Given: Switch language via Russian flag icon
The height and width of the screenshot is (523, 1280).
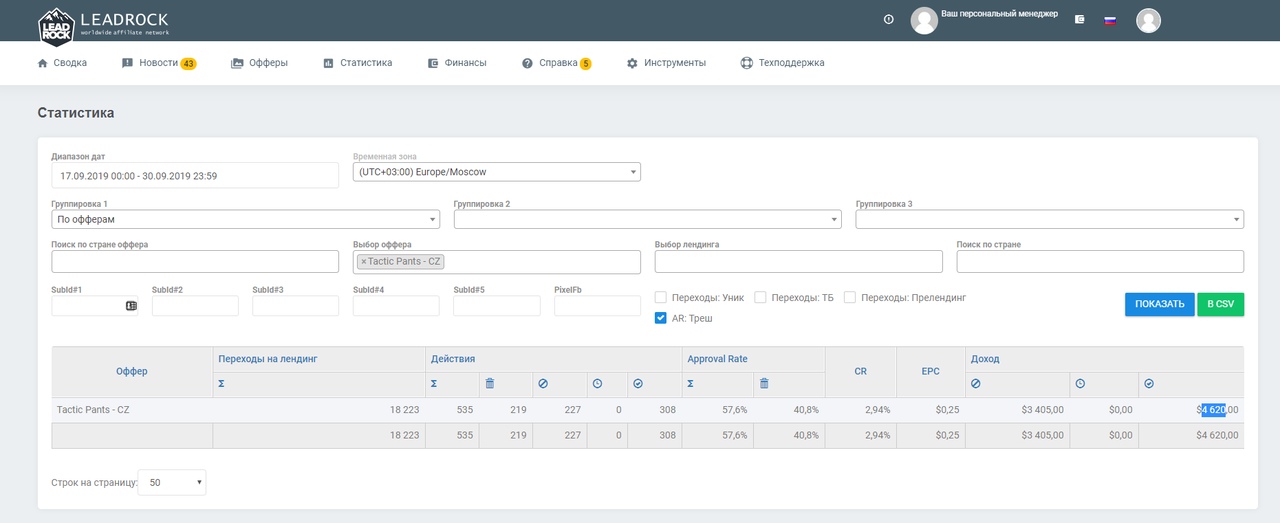Looking at the screenshot, I should tap(1110, 19).
